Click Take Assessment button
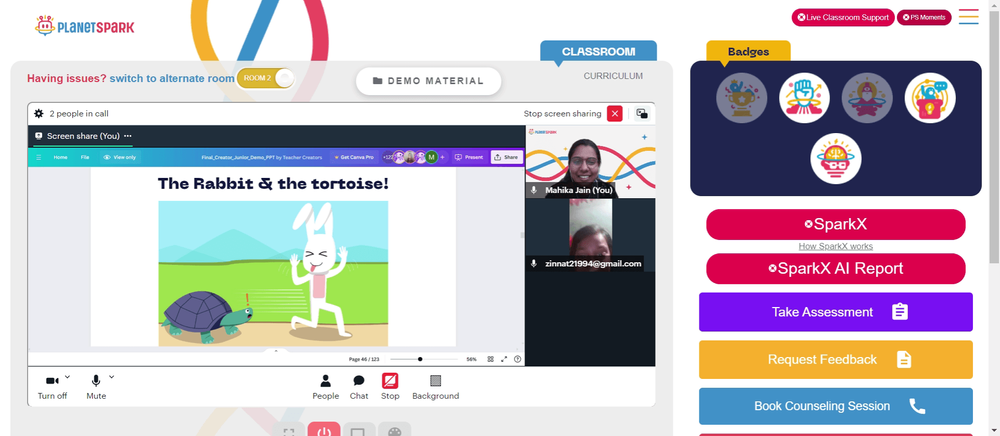 point(835,312)
